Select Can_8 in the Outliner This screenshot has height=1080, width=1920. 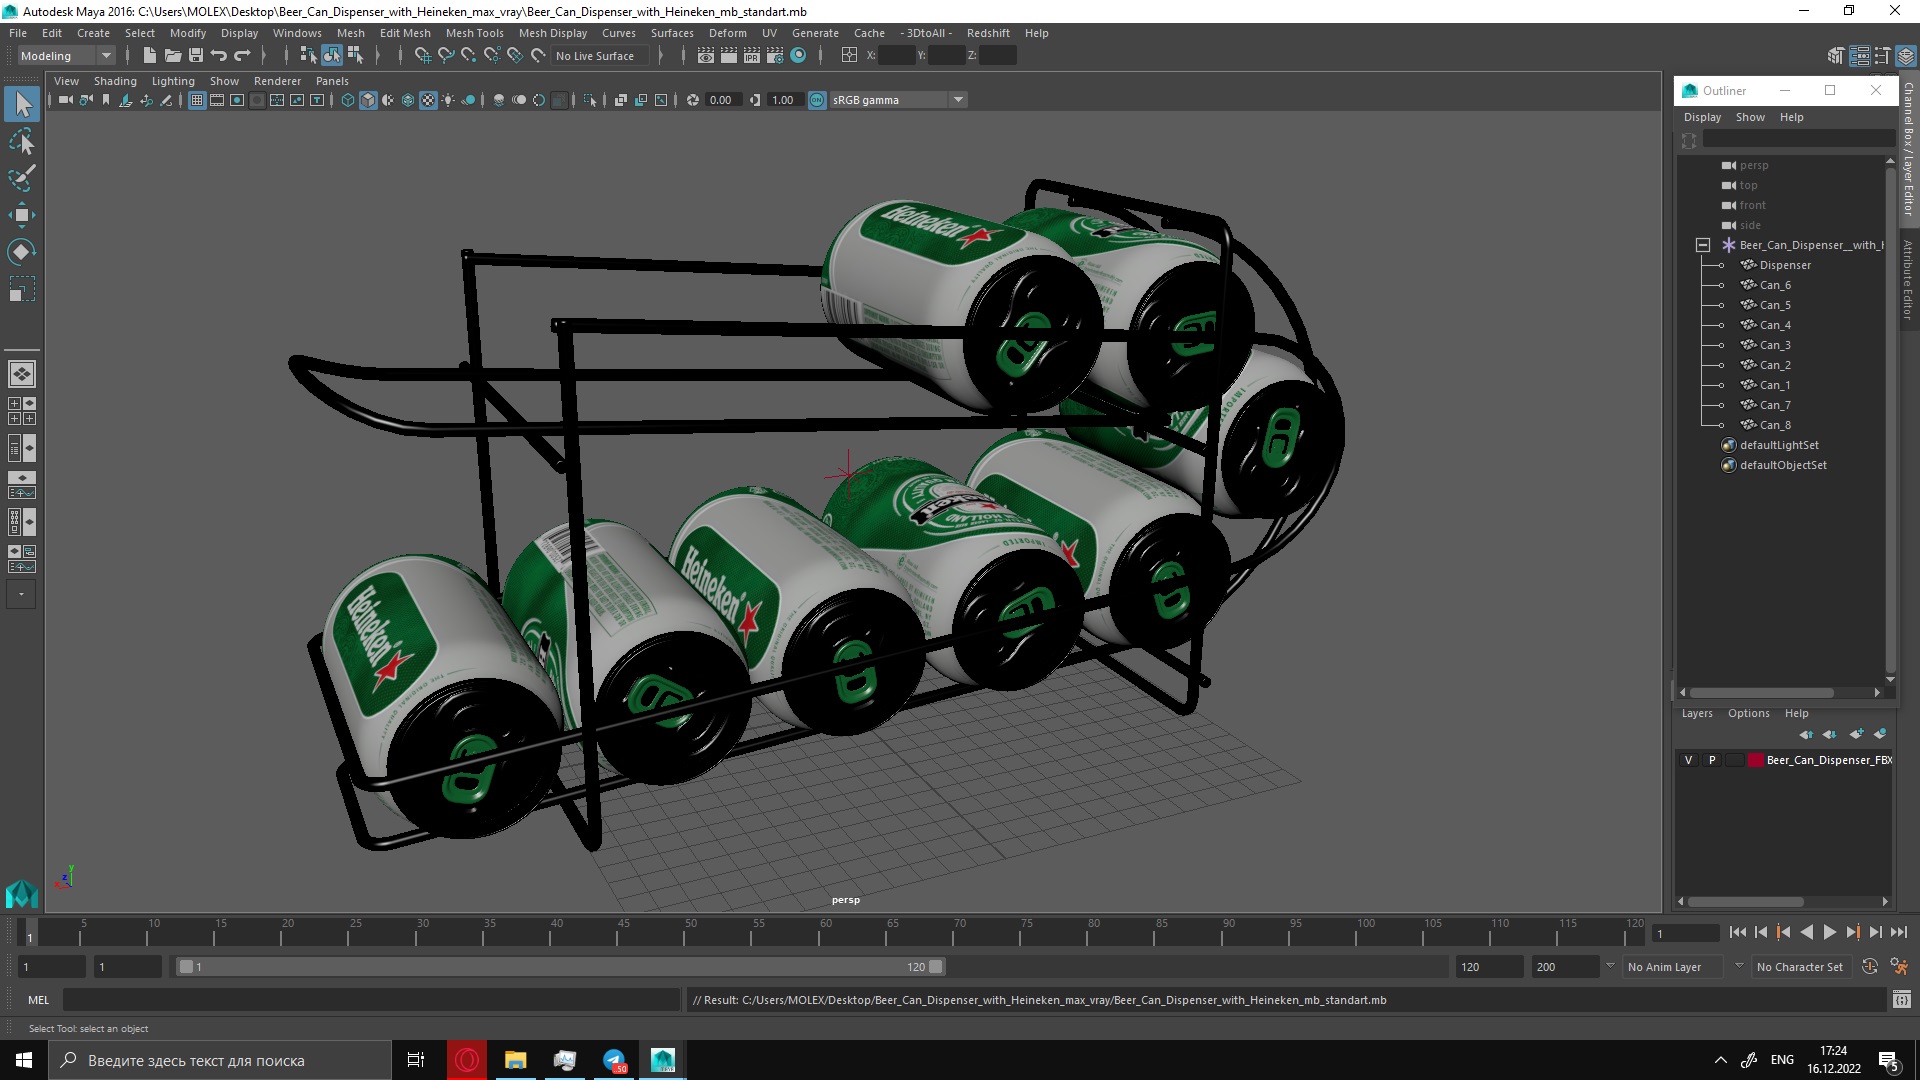1775,425
